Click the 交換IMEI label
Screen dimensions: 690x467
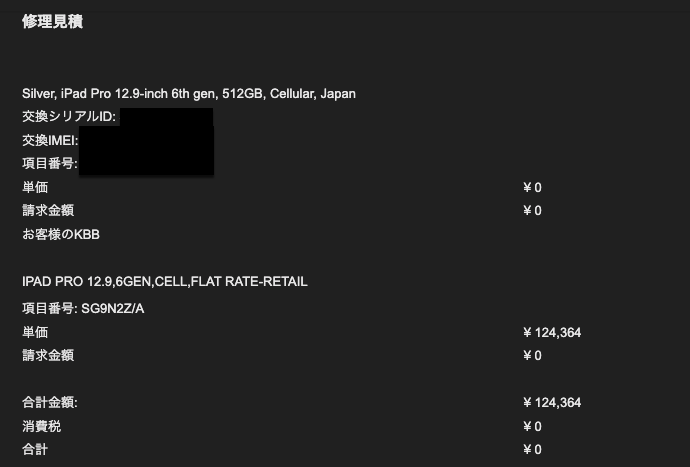tap(50, 140)
